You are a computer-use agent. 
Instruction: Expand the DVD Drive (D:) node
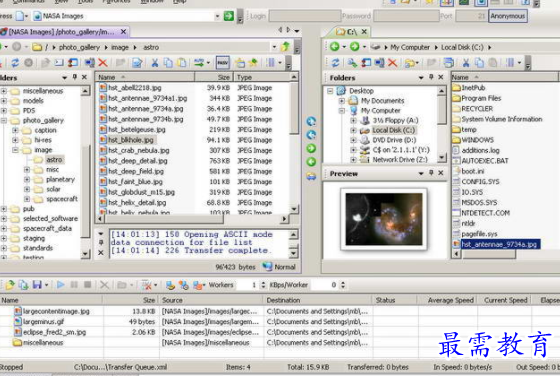[353, 140]
